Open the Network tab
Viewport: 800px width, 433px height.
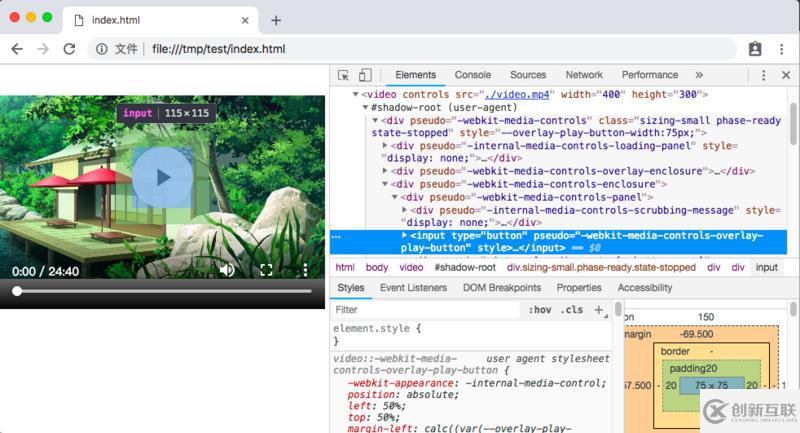point(584,75)
